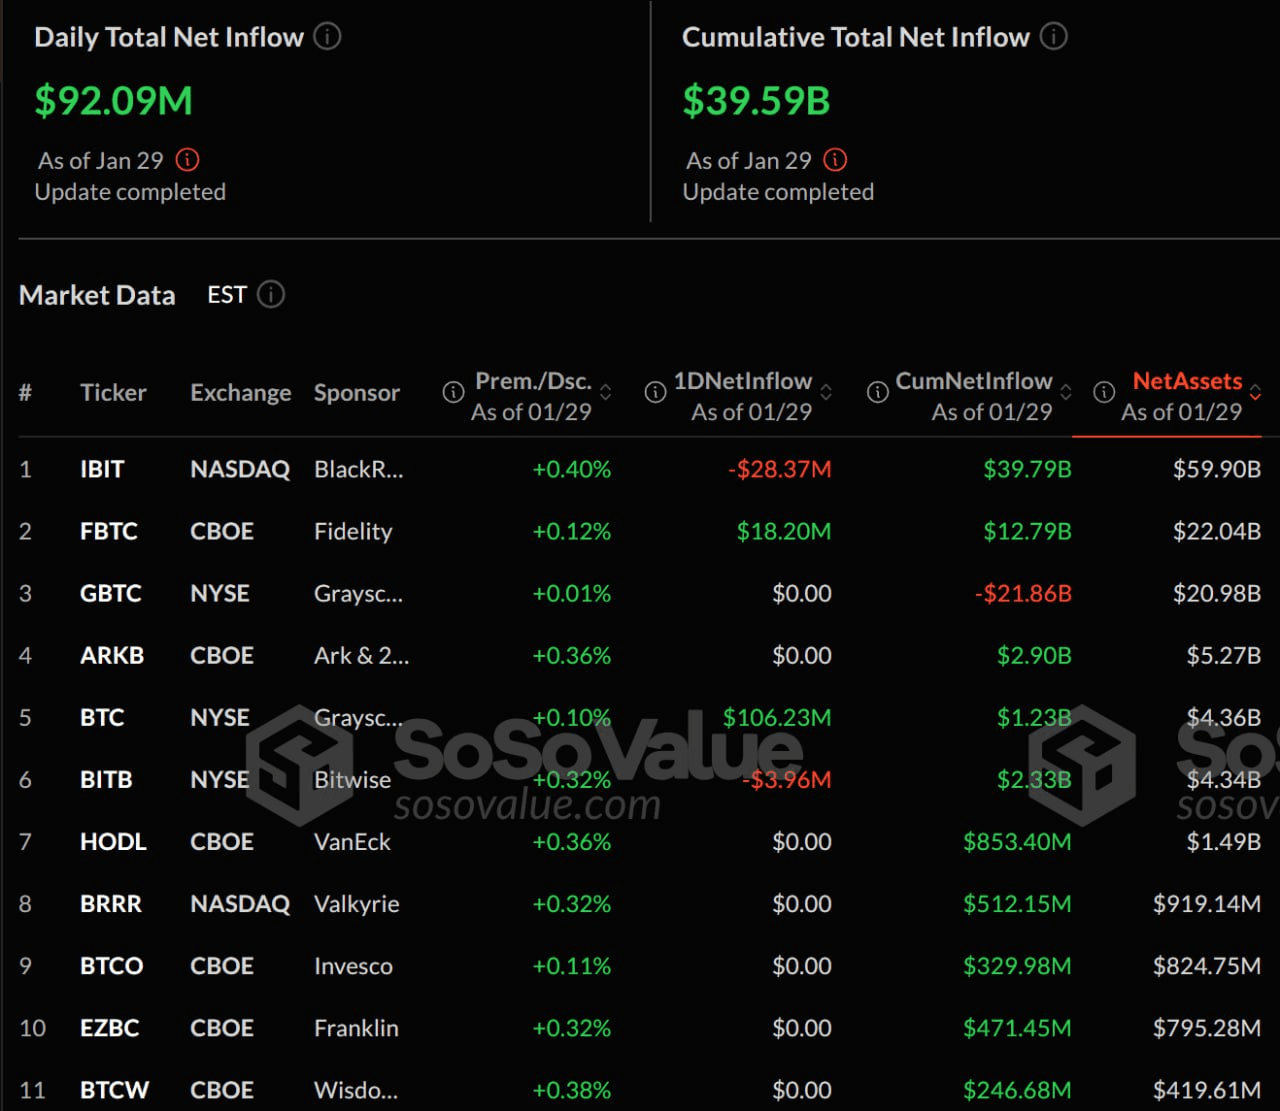The height and width of the screenshot is (1111, 1280).
Task: Sort table by Prem./Dsc. arrows
Action: 605,392
